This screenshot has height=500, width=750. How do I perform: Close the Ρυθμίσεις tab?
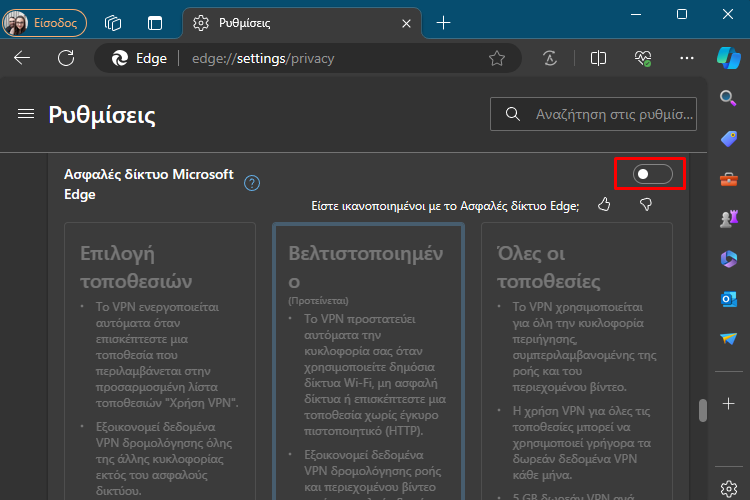406,23
